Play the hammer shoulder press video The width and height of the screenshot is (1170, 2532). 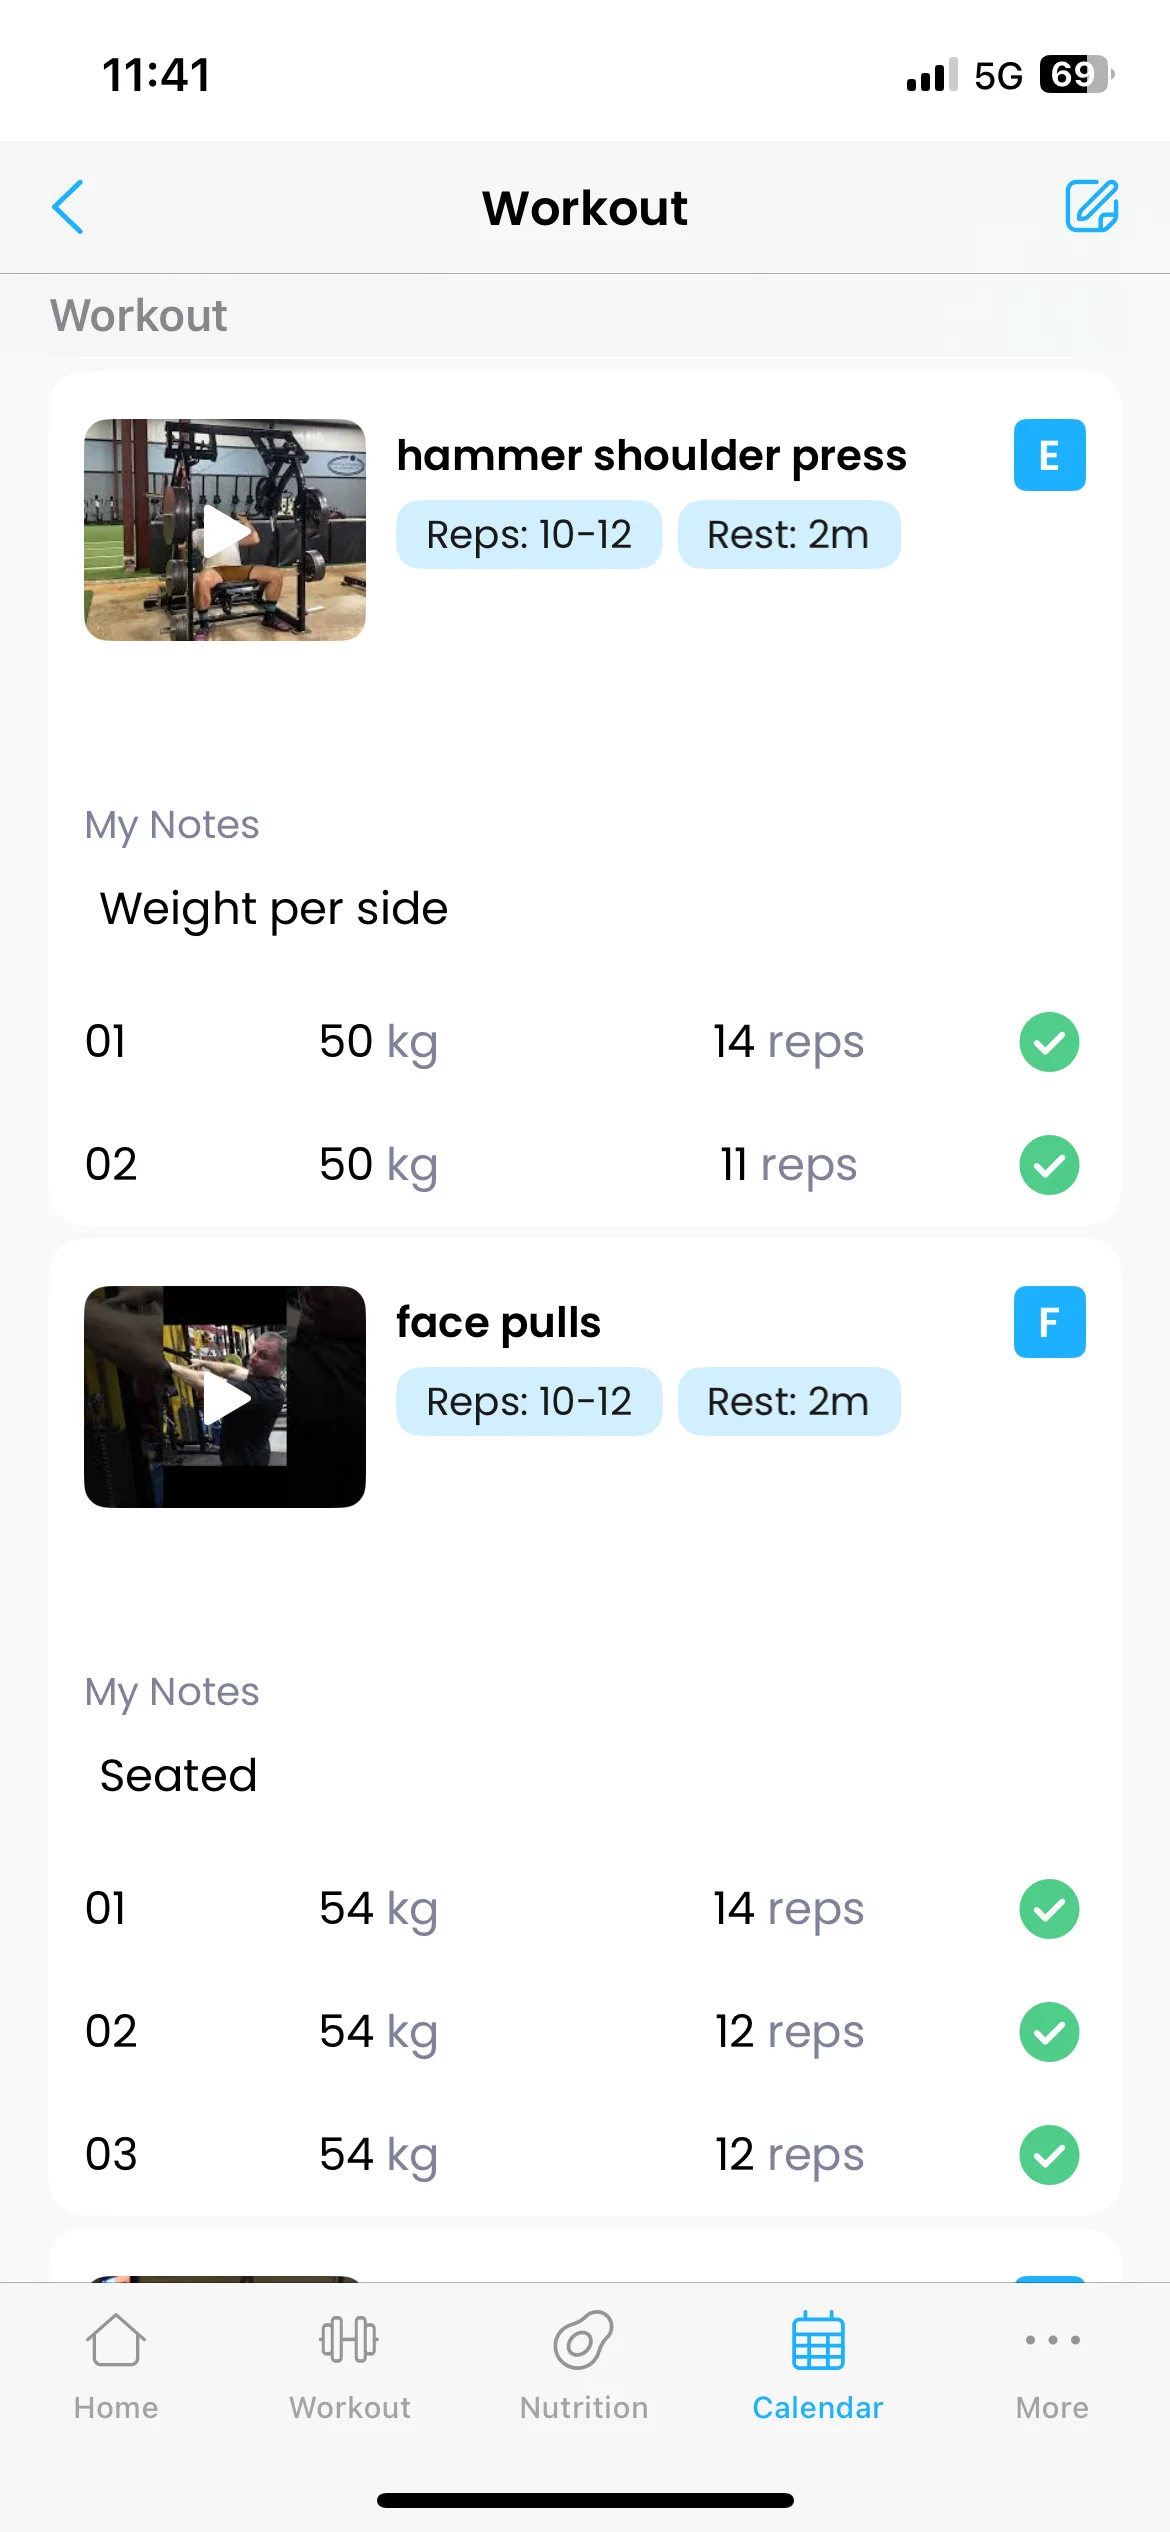225,530
